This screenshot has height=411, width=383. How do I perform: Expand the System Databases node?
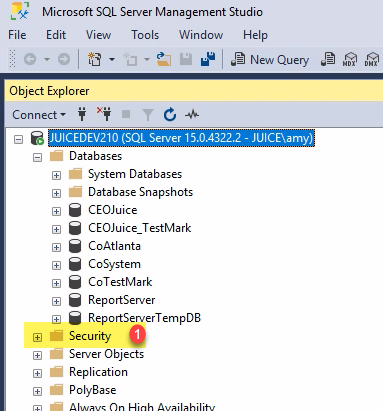point(56,175)
